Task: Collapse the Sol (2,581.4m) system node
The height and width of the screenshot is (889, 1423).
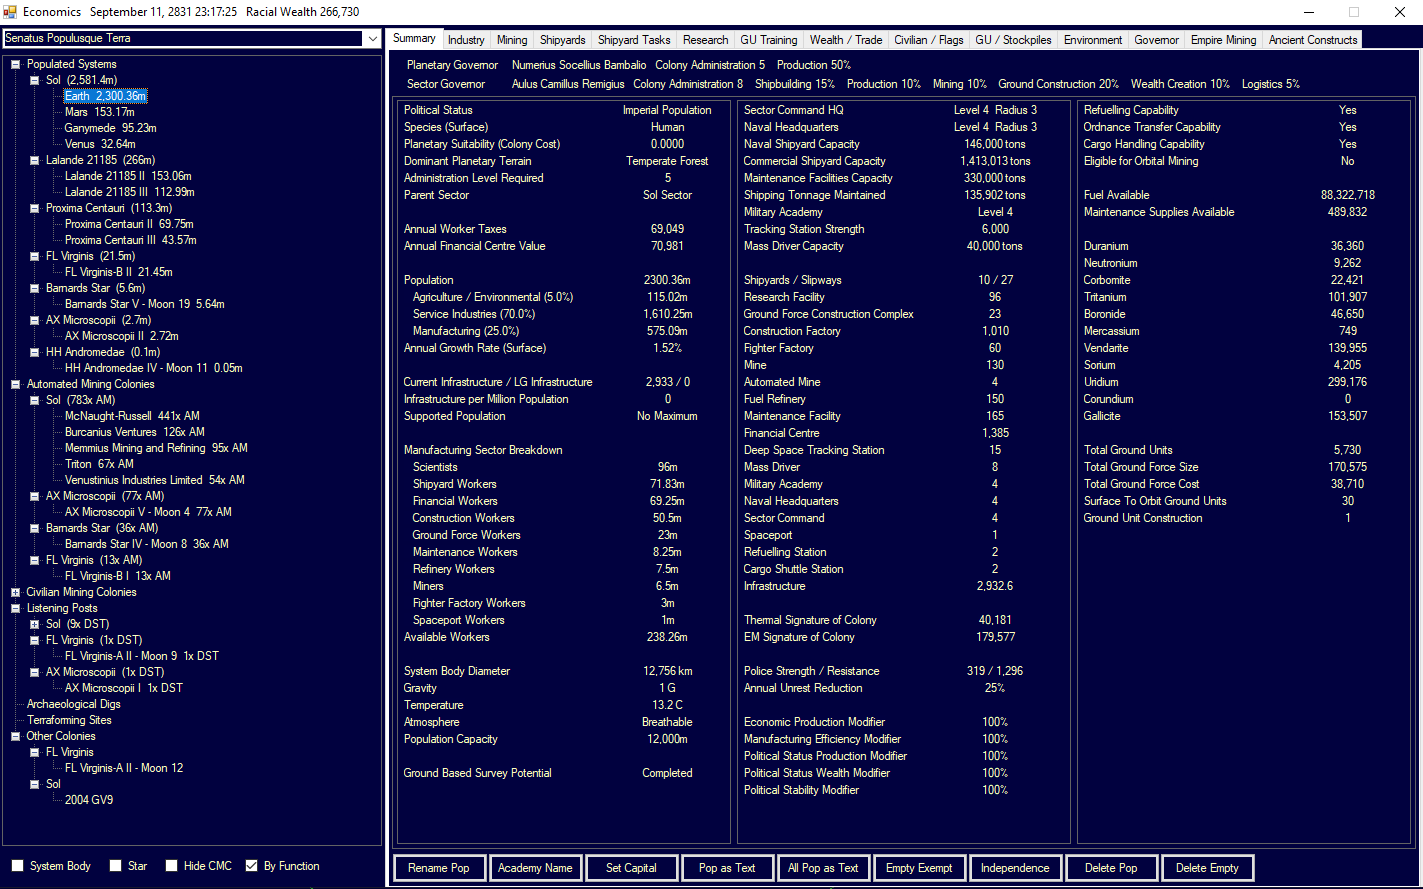Action: click(x=35, y=80)
